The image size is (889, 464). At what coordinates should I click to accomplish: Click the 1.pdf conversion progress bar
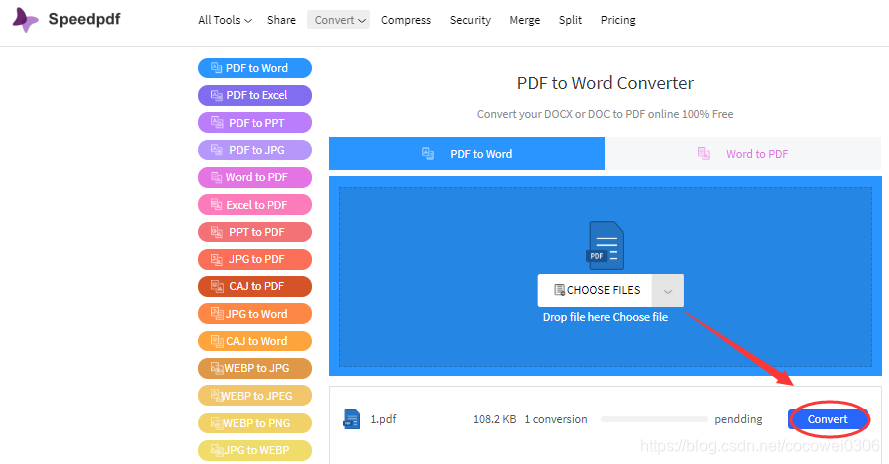pyautogui.click(x=654, y=419)
